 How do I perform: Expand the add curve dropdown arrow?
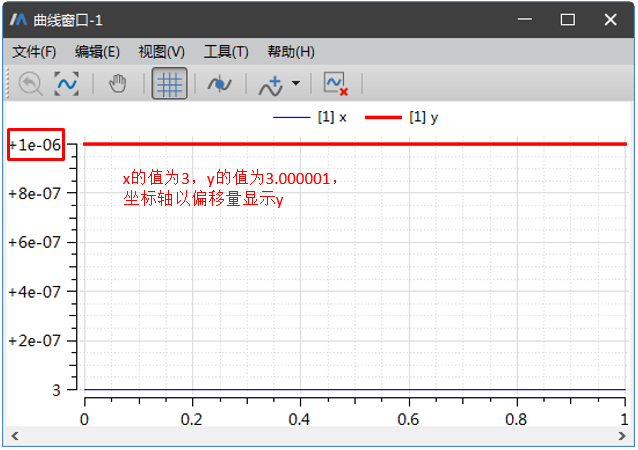[x=295, y=86]
